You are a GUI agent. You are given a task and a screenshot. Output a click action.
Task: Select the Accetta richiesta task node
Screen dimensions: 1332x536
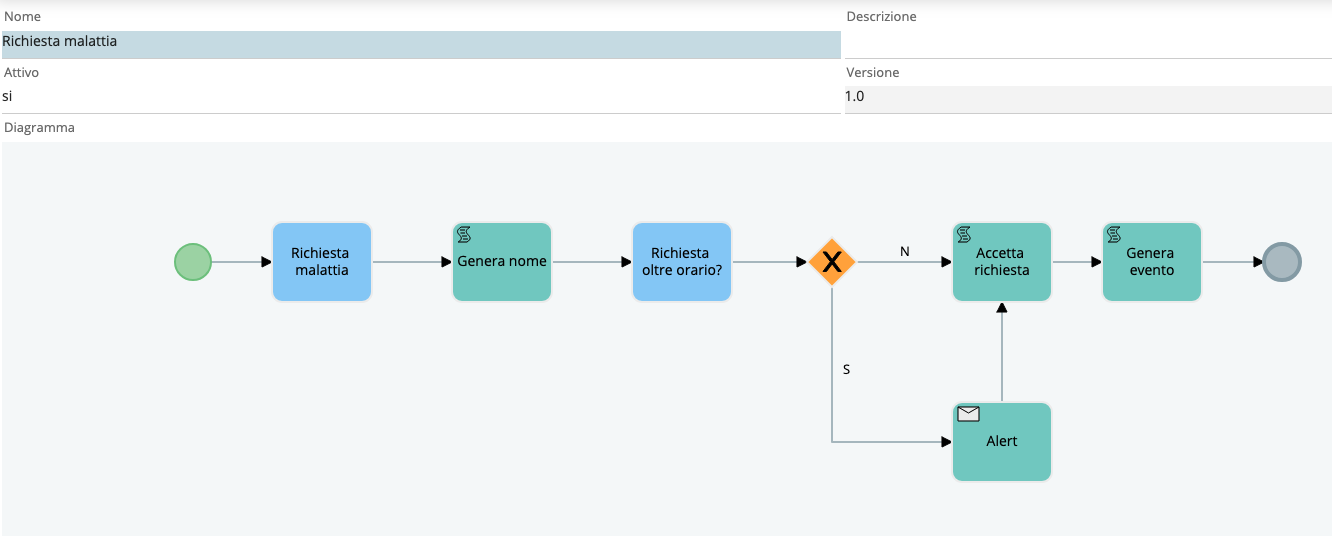[x=1002, y=262]
